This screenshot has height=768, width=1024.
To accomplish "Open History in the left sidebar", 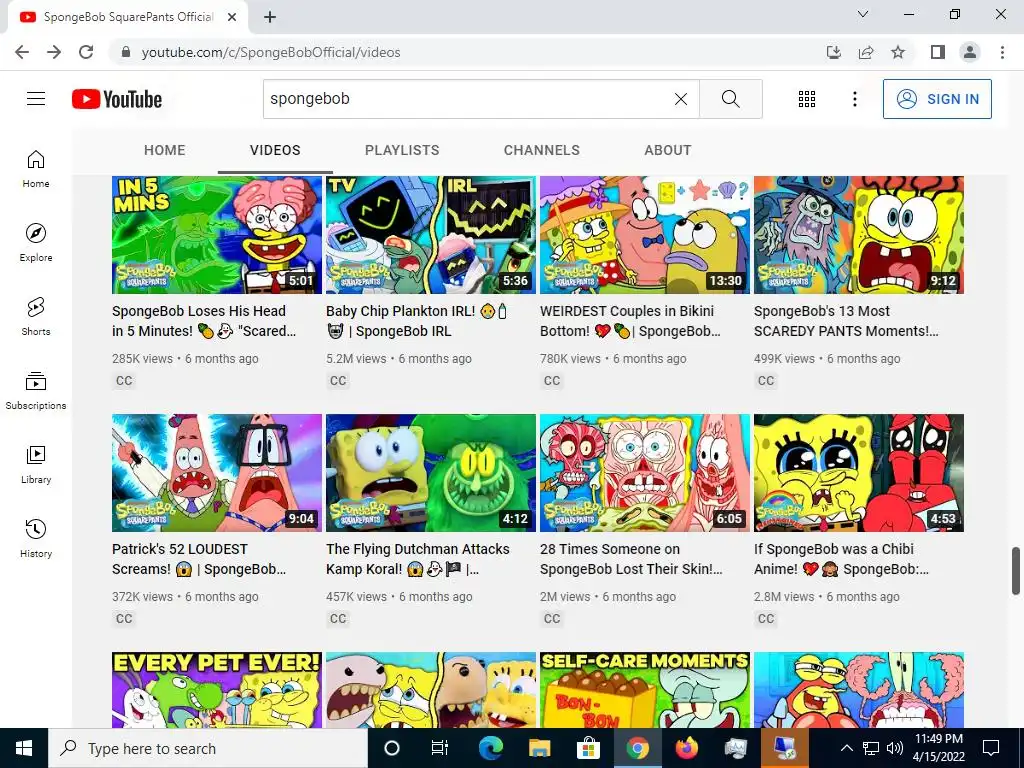I will click(x=36, y=538).
